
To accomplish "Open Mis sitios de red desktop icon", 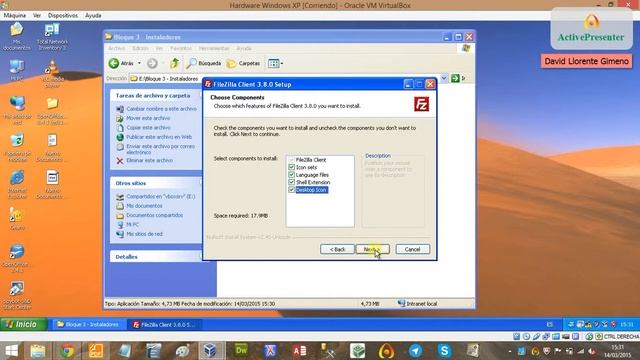I will coord(17,110).
